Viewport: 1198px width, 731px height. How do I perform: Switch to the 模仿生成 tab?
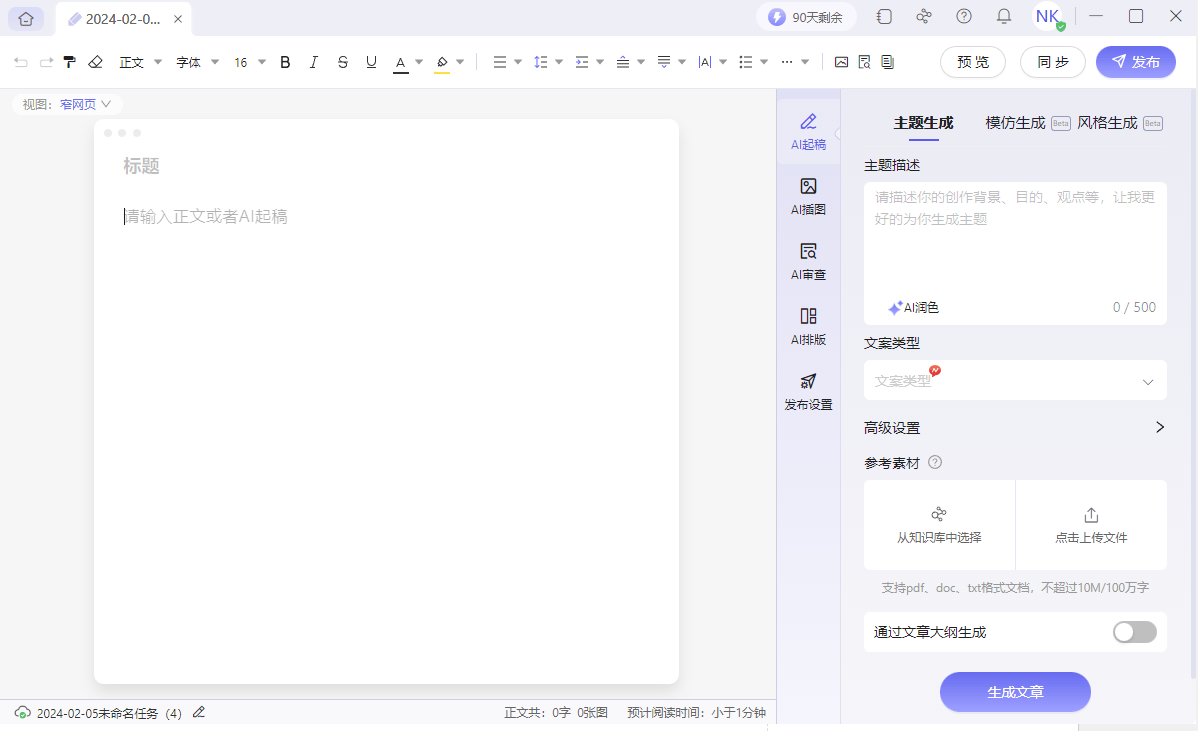[1016, 123]
